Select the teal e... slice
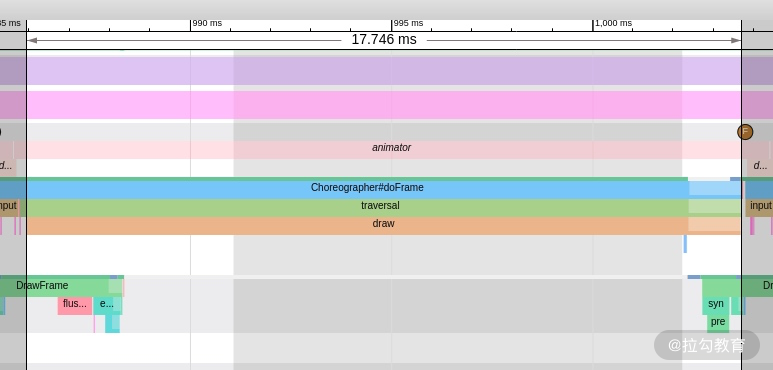This screenshot has height=370, width=773. (107, 305)
